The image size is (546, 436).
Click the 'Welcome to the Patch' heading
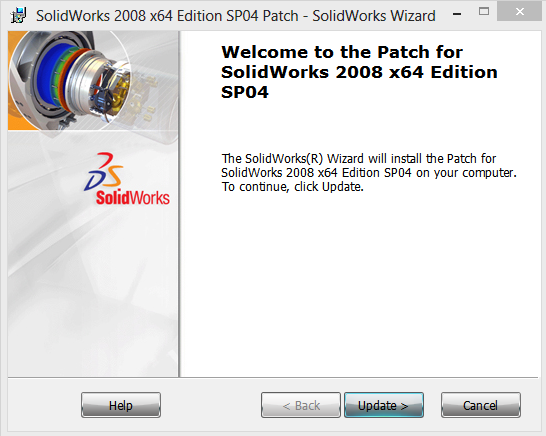(x=359, y=72)
